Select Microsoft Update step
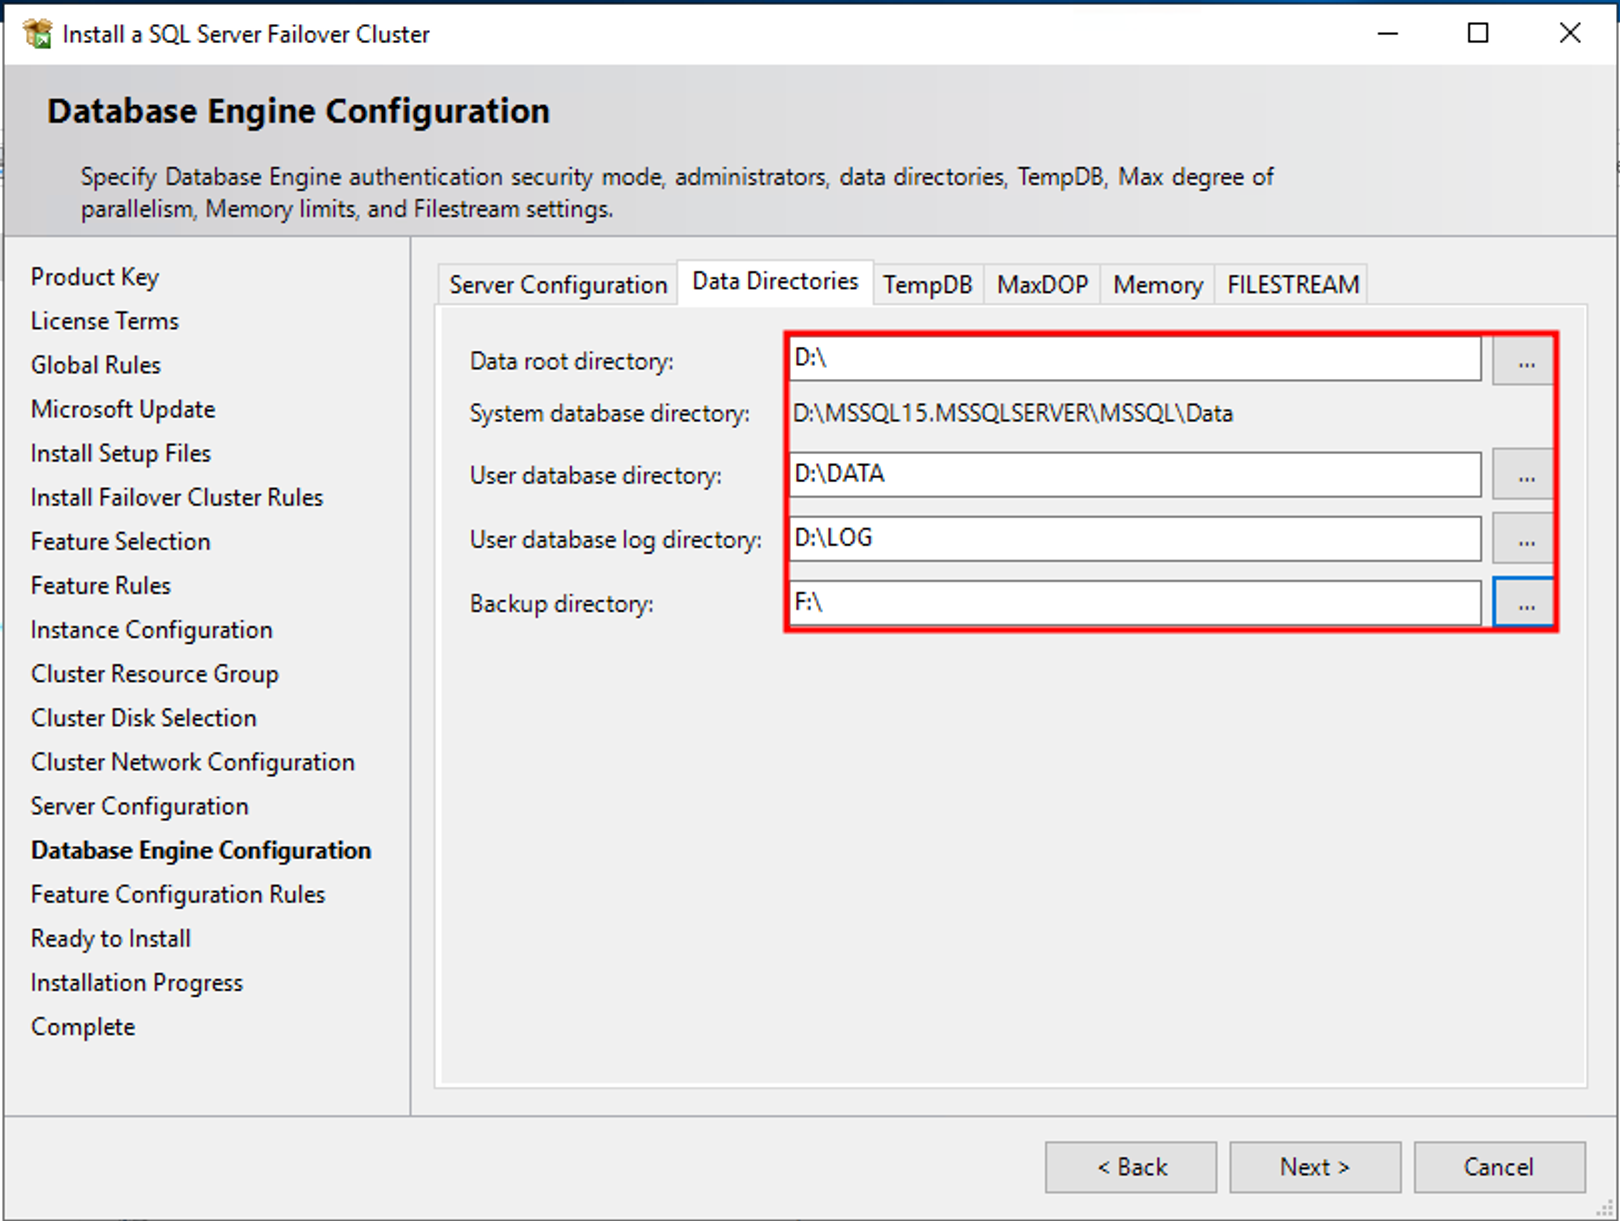The width and height of the screenshot is (1620, 1221). click(x=123, y=409)
